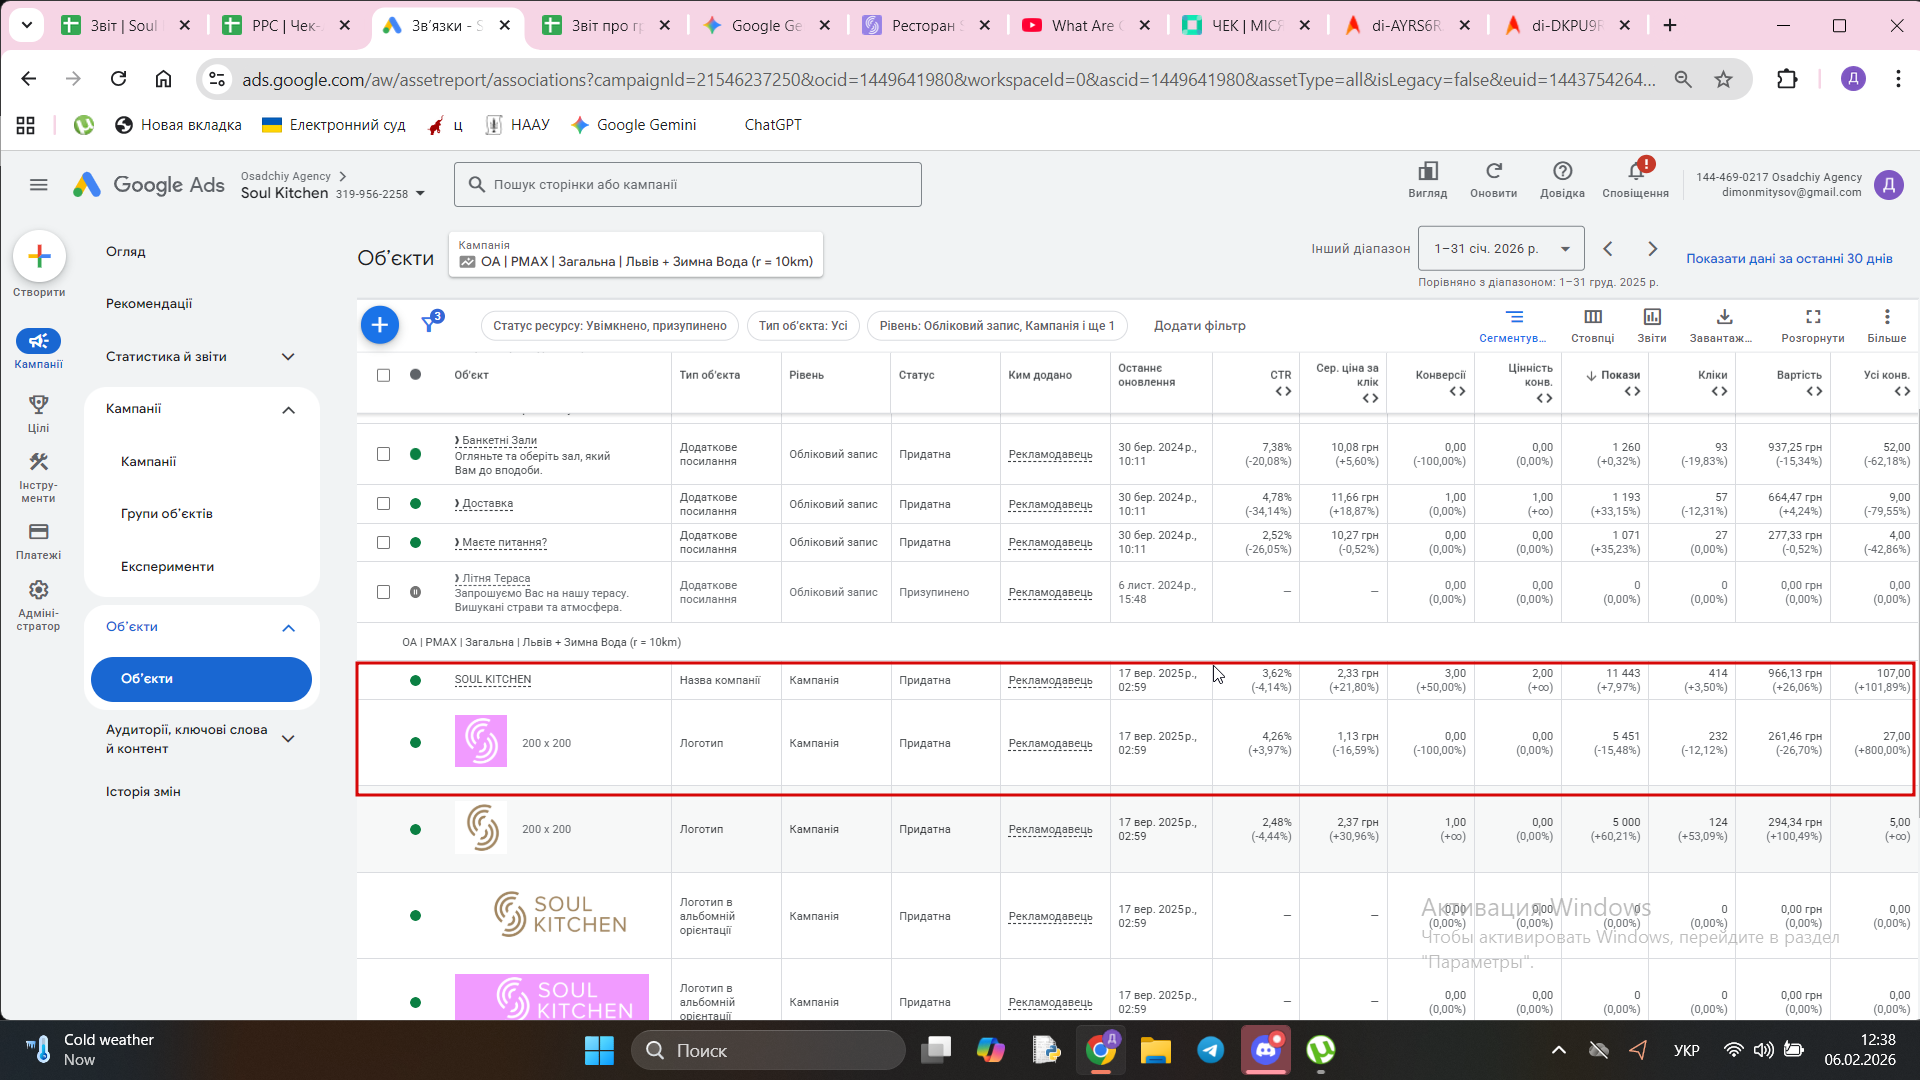Image resolution: width=1920 pixels, height=1080 pixels.
Task: Open the date range dropdown
Action: coord(1499,249)
